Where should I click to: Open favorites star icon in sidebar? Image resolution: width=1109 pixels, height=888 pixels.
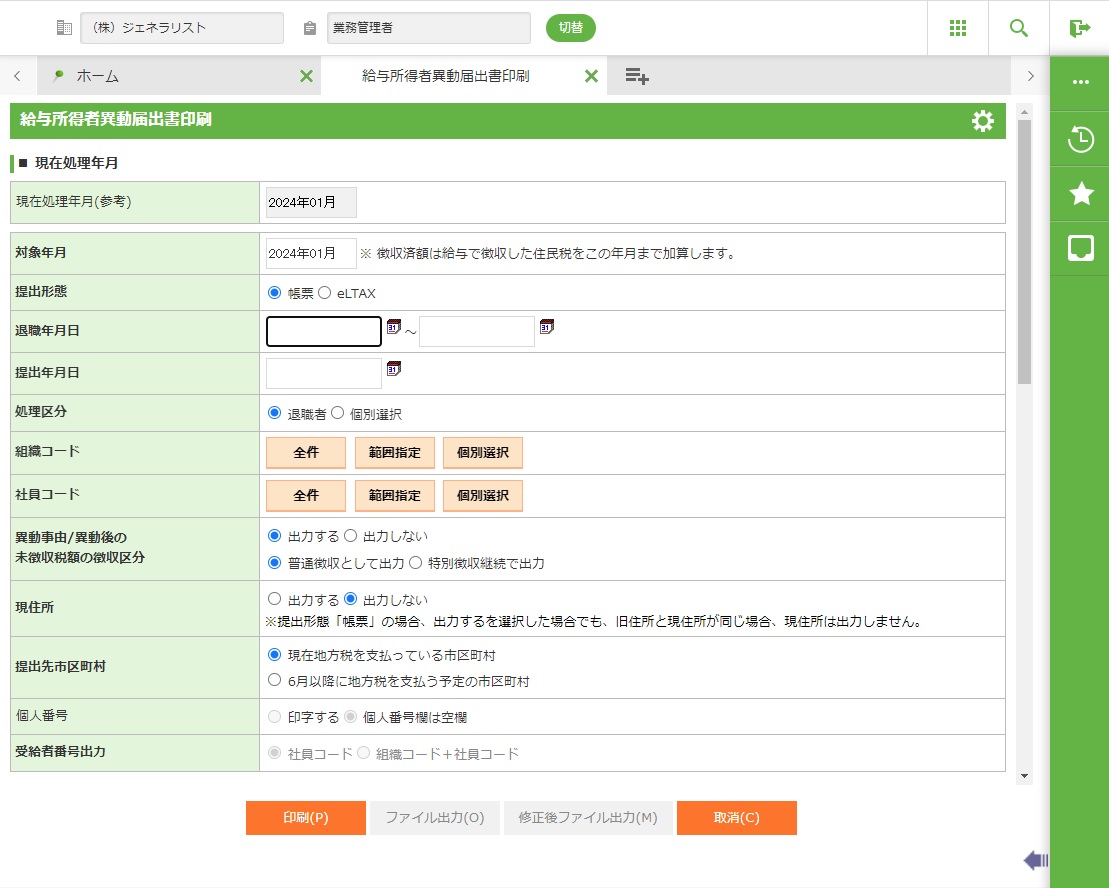pos(1080,194)
